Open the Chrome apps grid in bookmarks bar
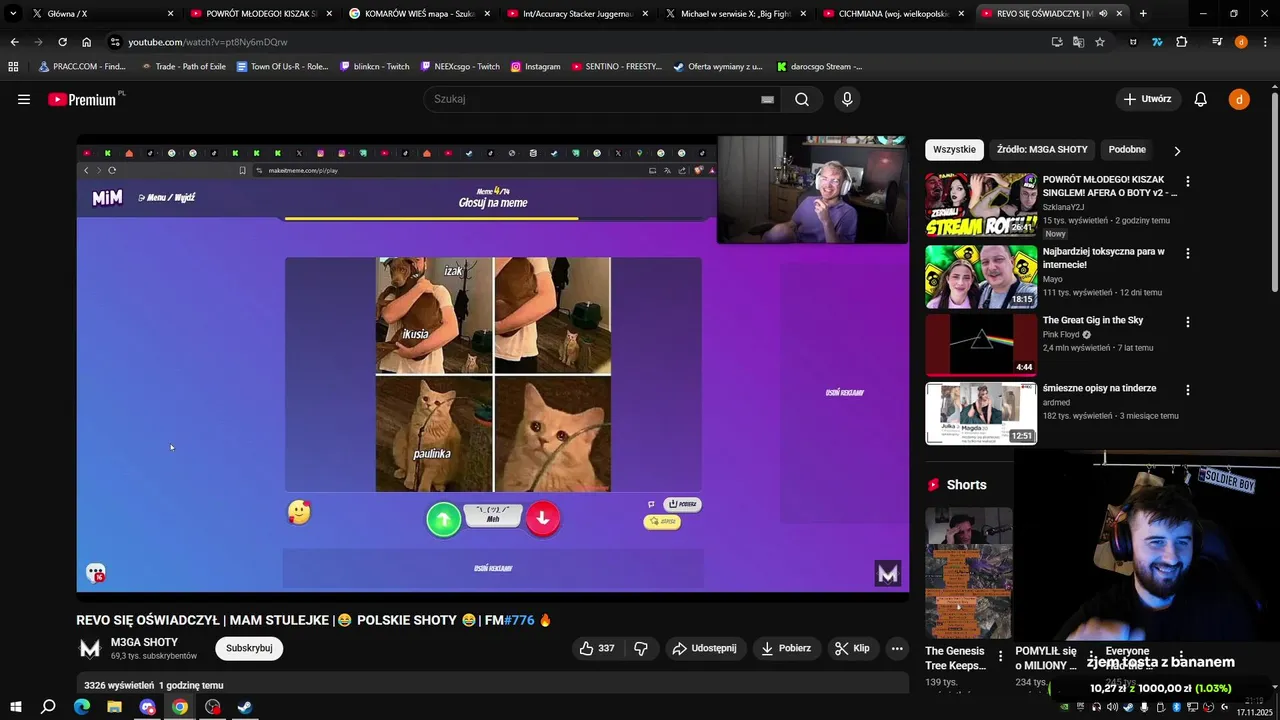The width and height of the screenshot is (1280, 720). coord(13,67)
